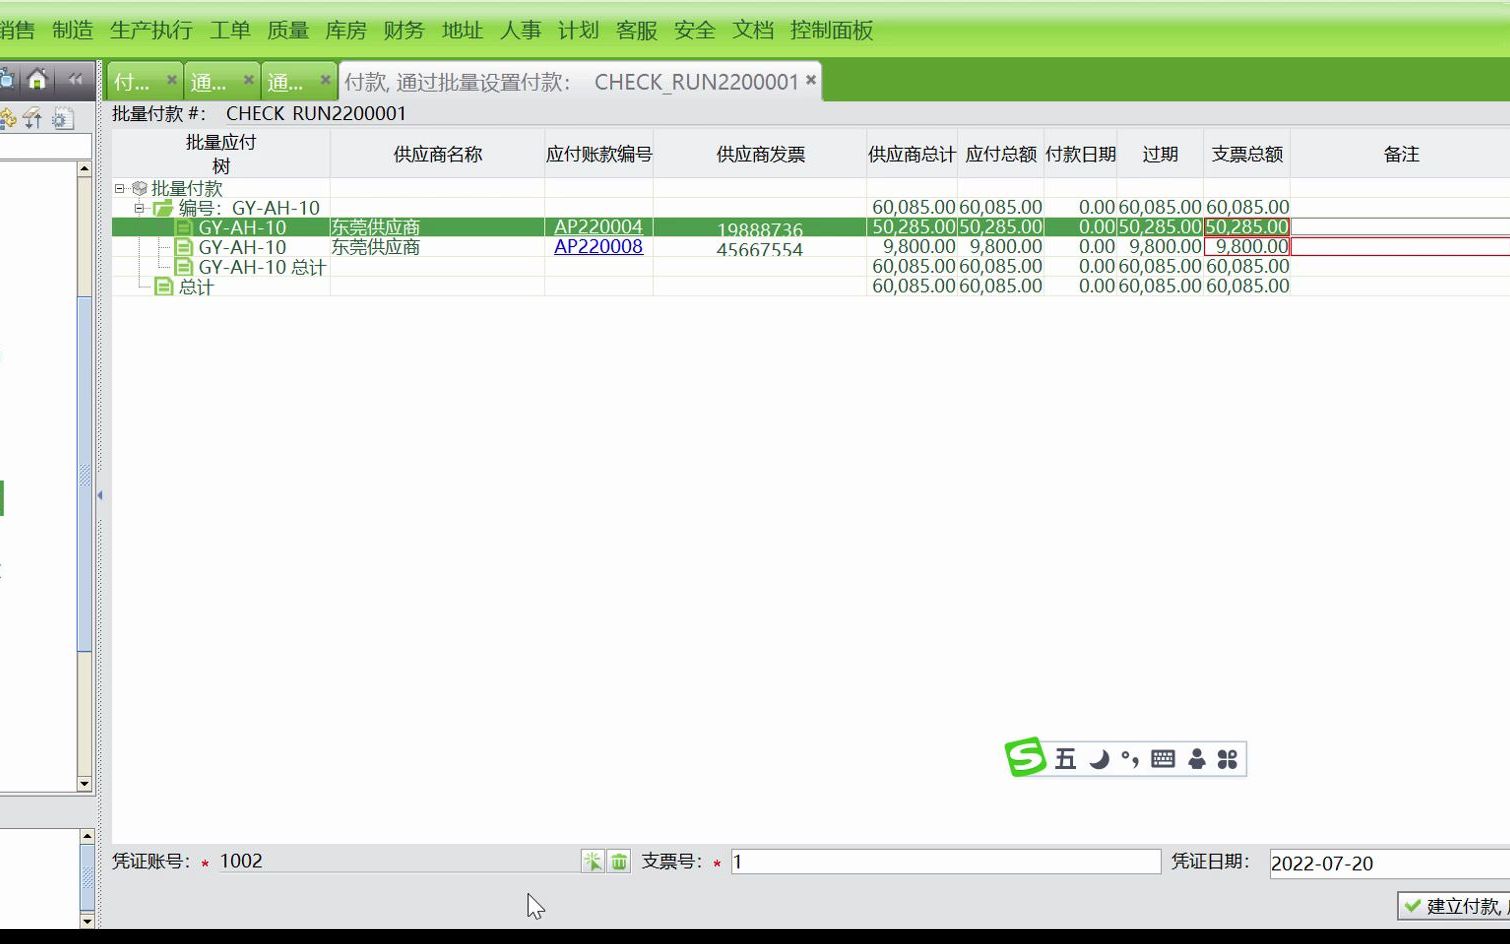Image resolution: width=1510 pixels, height=944 pixels.
Task: Select the 应付账款编号 column header
Action: pyautogui.click(x=599, y=154)
